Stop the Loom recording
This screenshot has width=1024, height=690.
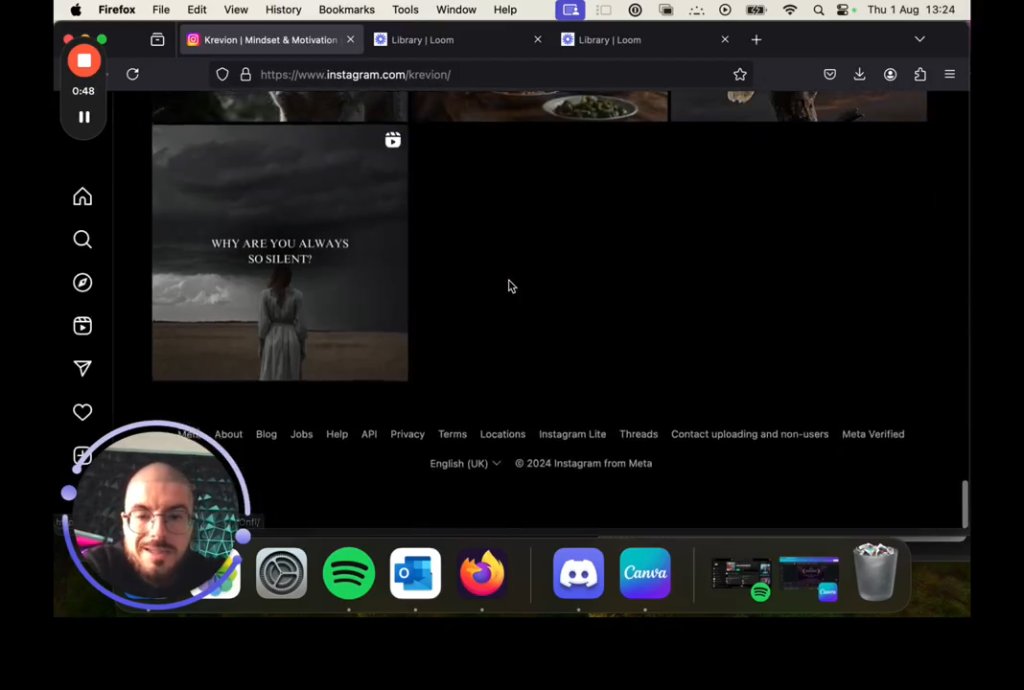click(x=84, y=61)
